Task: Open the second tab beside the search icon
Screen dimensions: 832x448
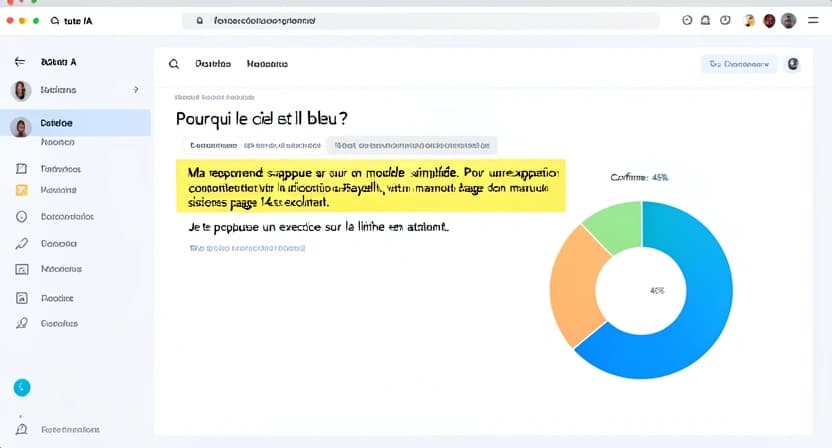Action: pos(267,64)
